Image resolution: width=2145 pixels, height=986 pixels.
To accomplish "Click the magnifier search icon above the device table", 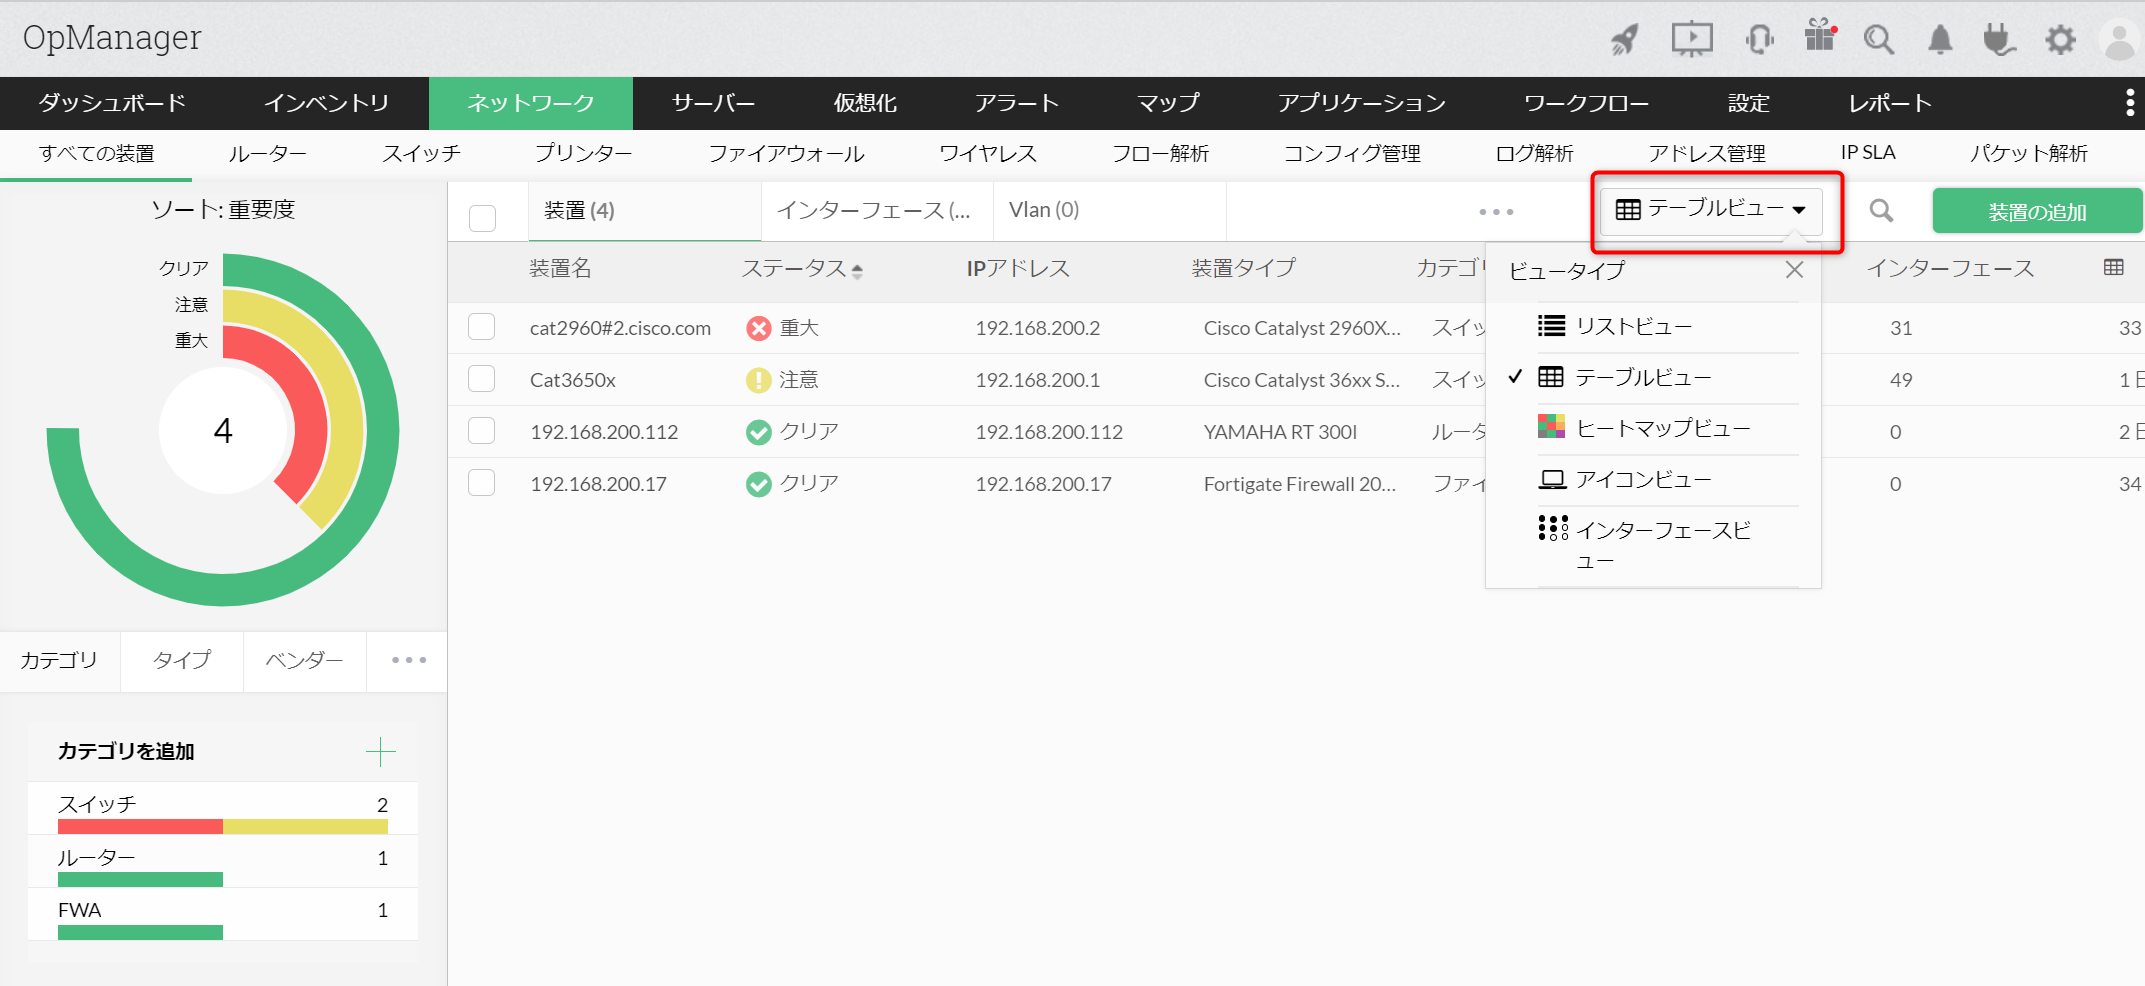I will point(1881,211).
